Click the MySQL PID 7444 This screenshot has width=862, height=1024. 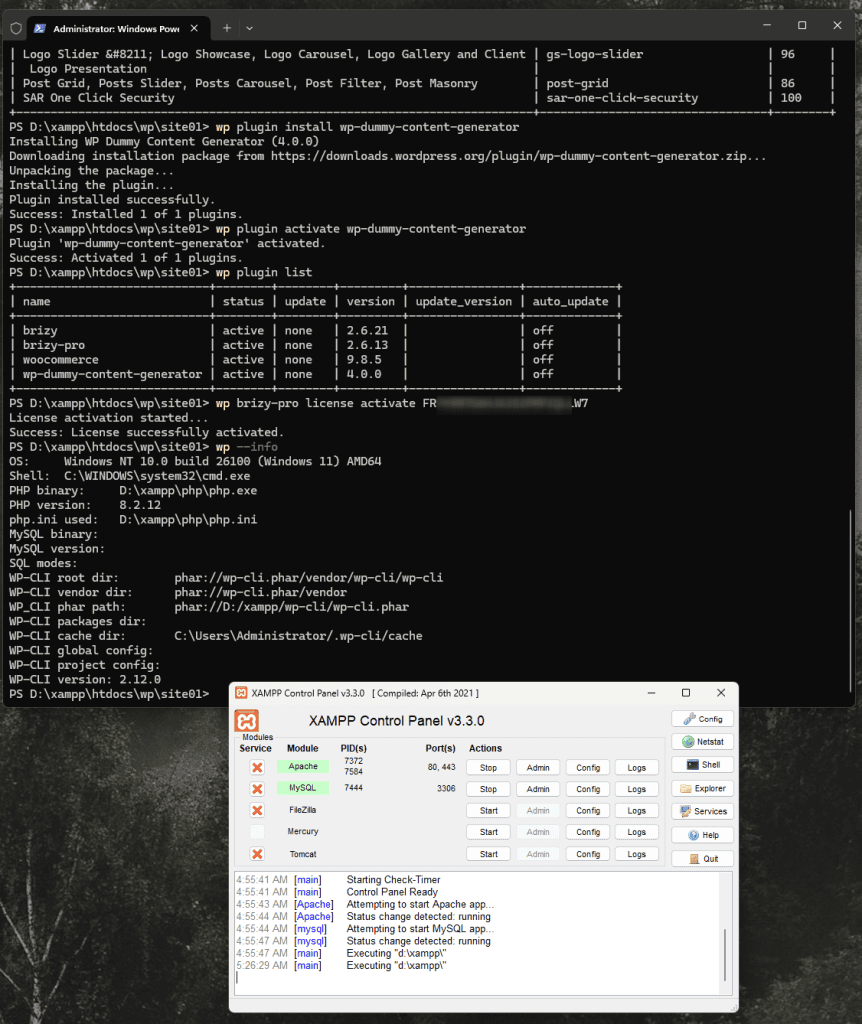click(353, 788)
